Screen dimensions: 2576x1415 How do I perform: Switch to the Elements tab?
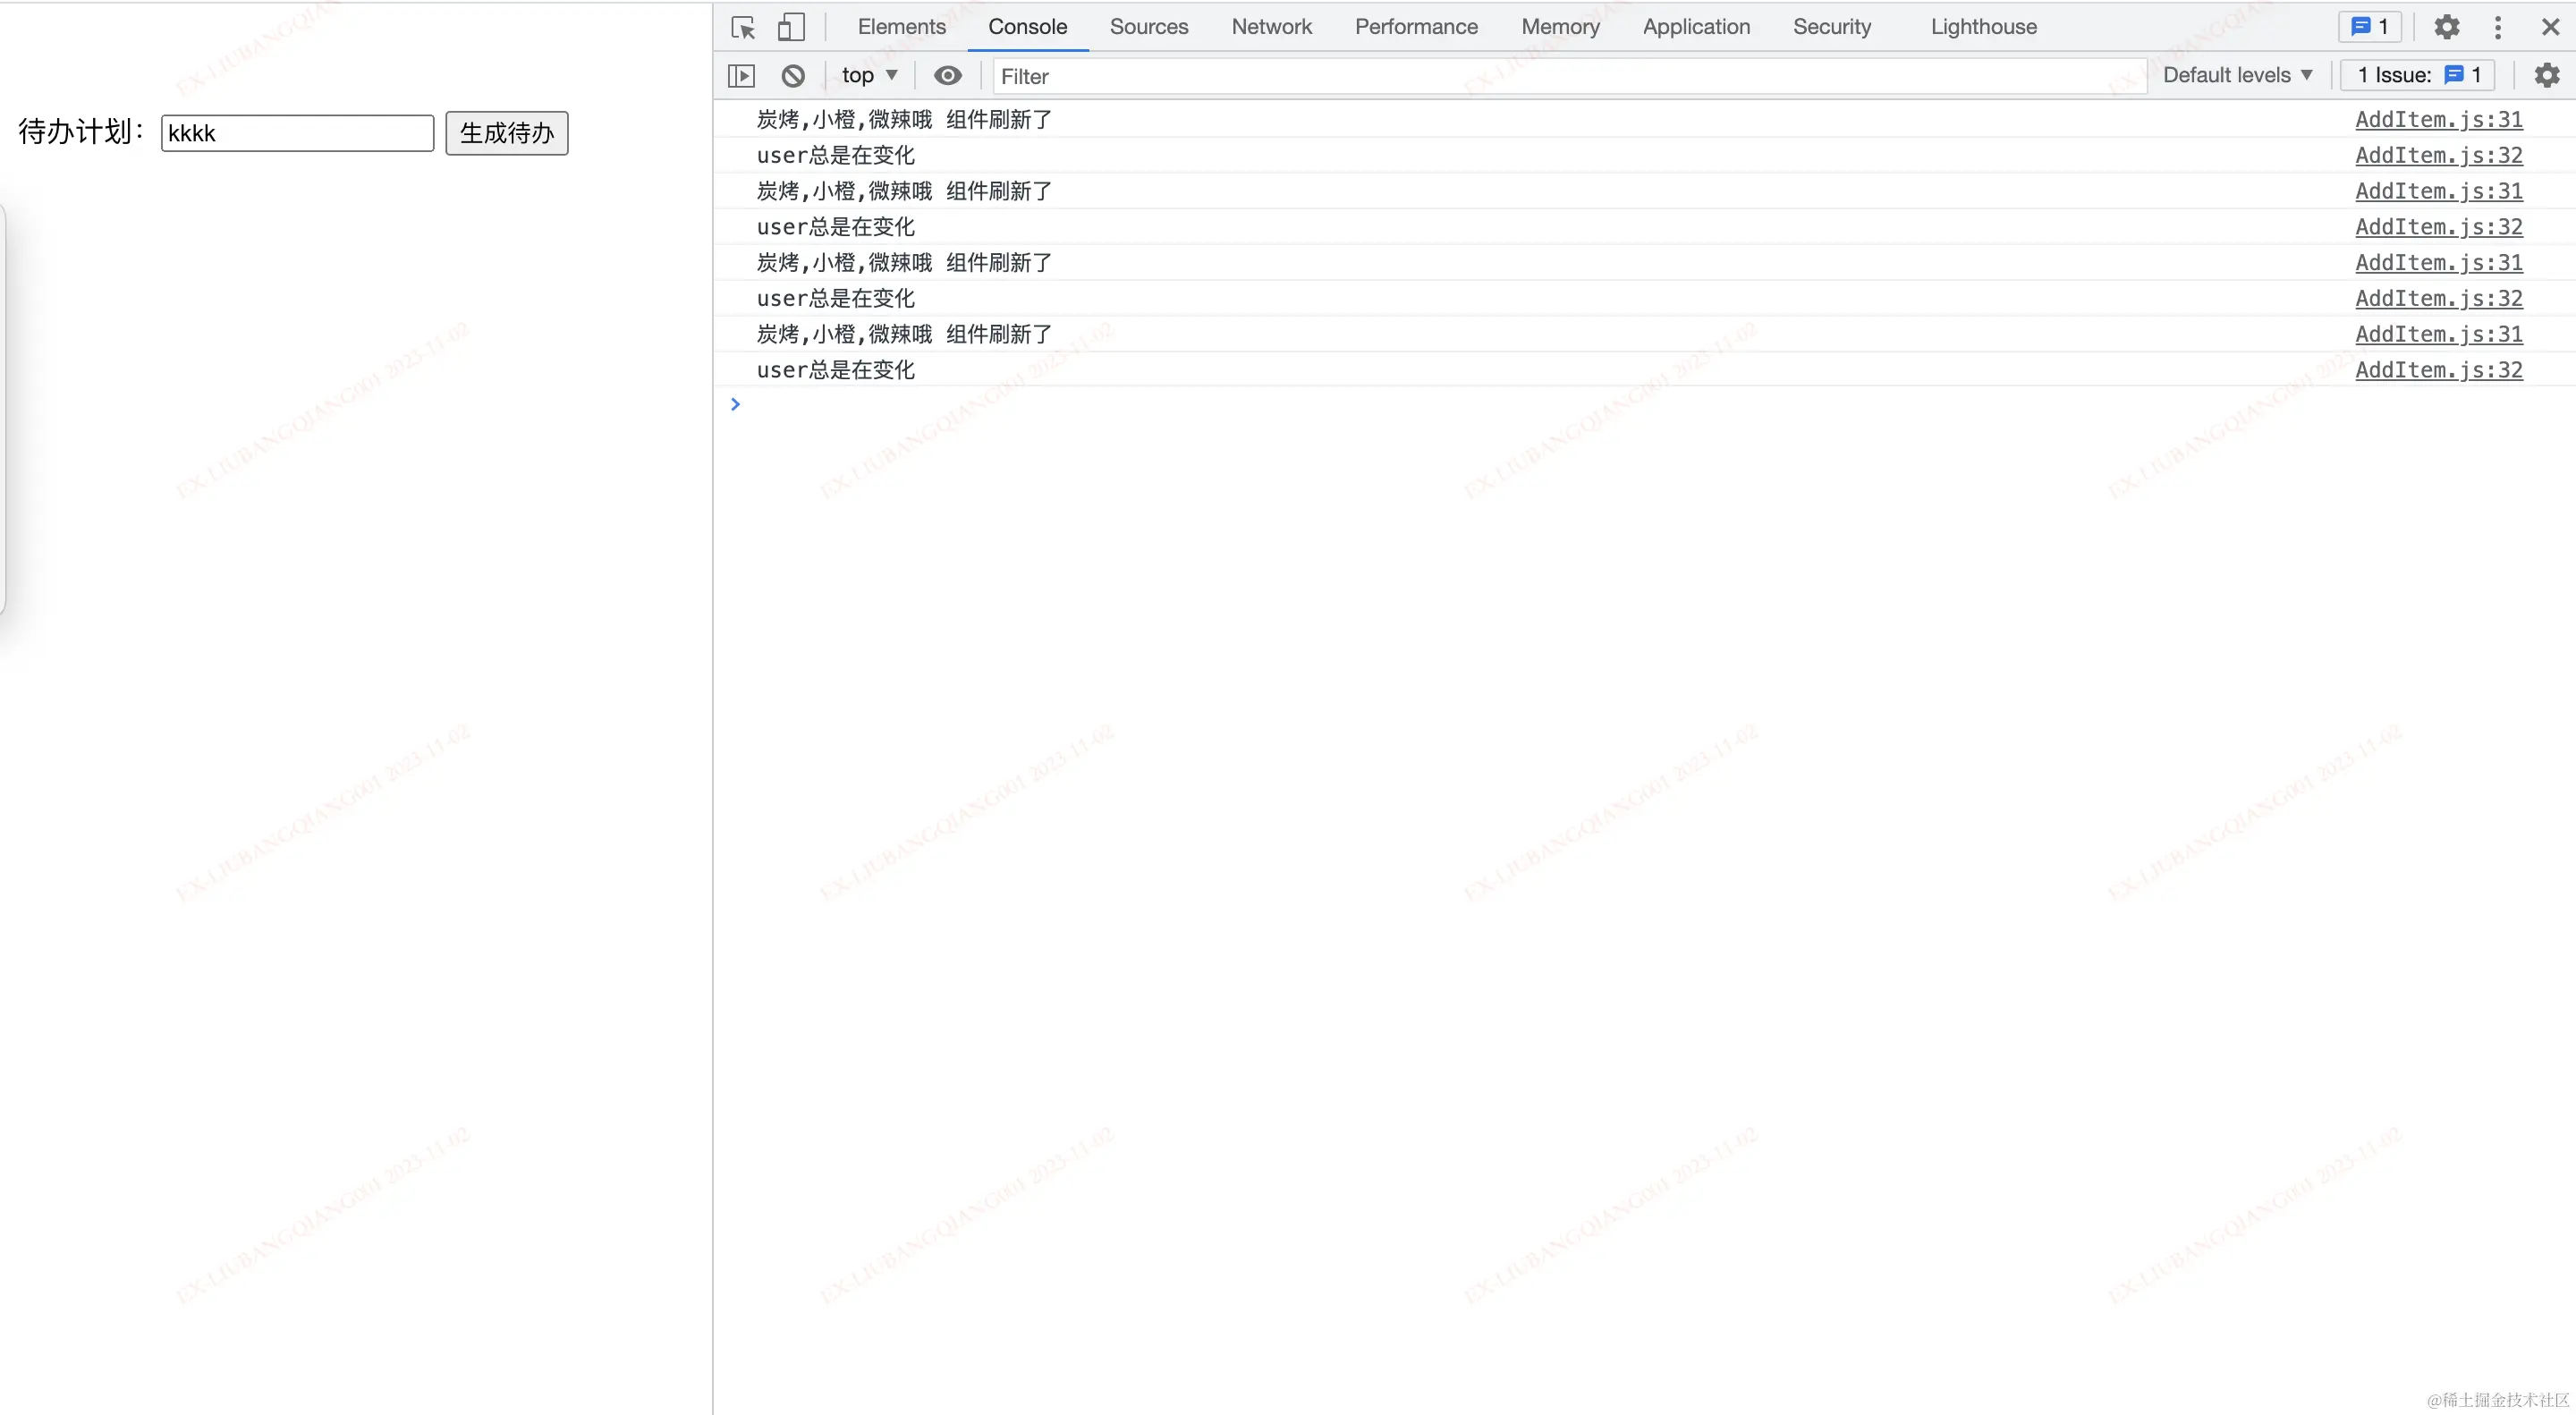point(900,27)
